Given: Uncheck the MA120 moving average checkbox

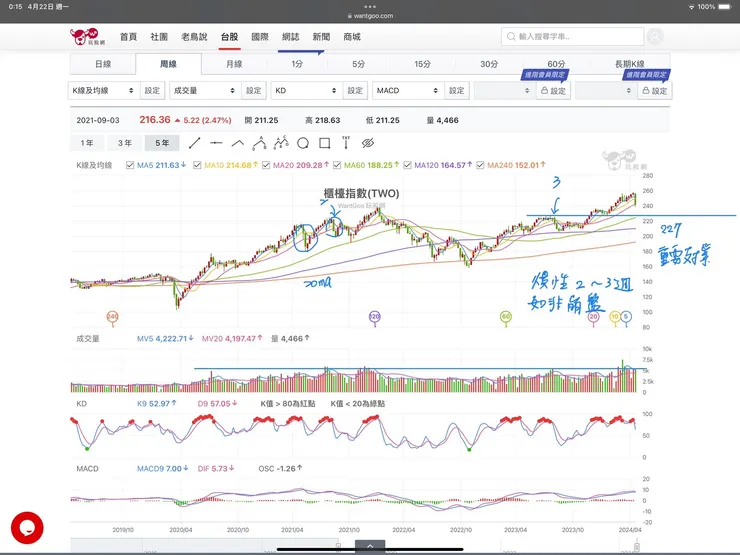Looking at the screenshot, I should 407,165.
